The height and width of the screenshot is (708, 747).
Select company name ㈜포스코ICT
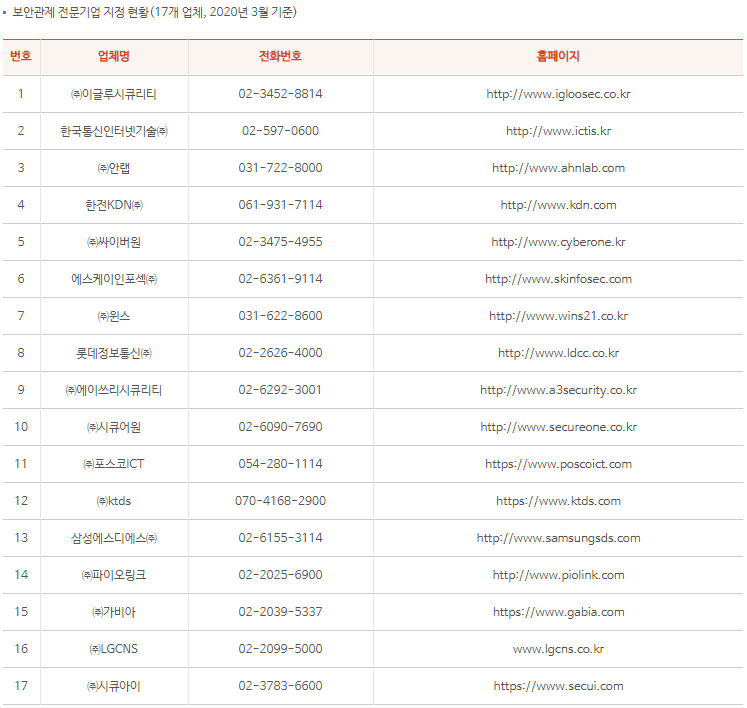[x=113, y=464]
